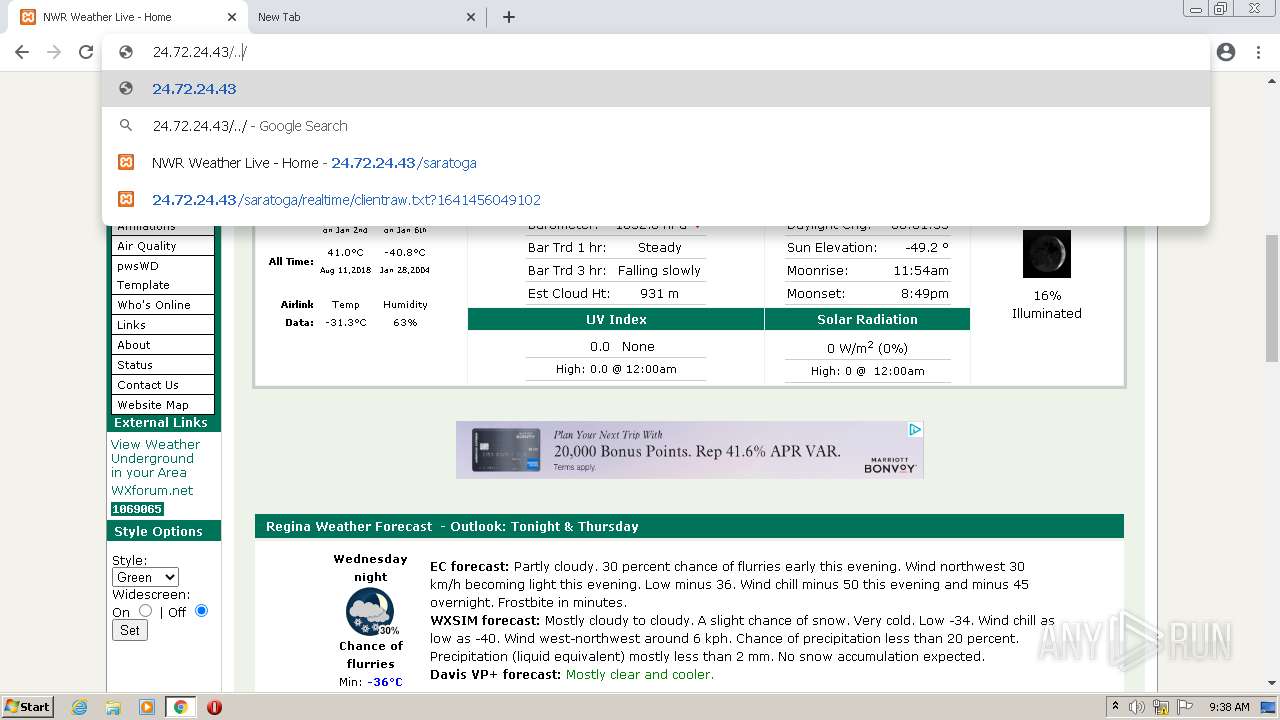Click the Chance of flurries forecast icon
Image resolution: width=1280 pixels, height=720 pixels.
(370, 612)
